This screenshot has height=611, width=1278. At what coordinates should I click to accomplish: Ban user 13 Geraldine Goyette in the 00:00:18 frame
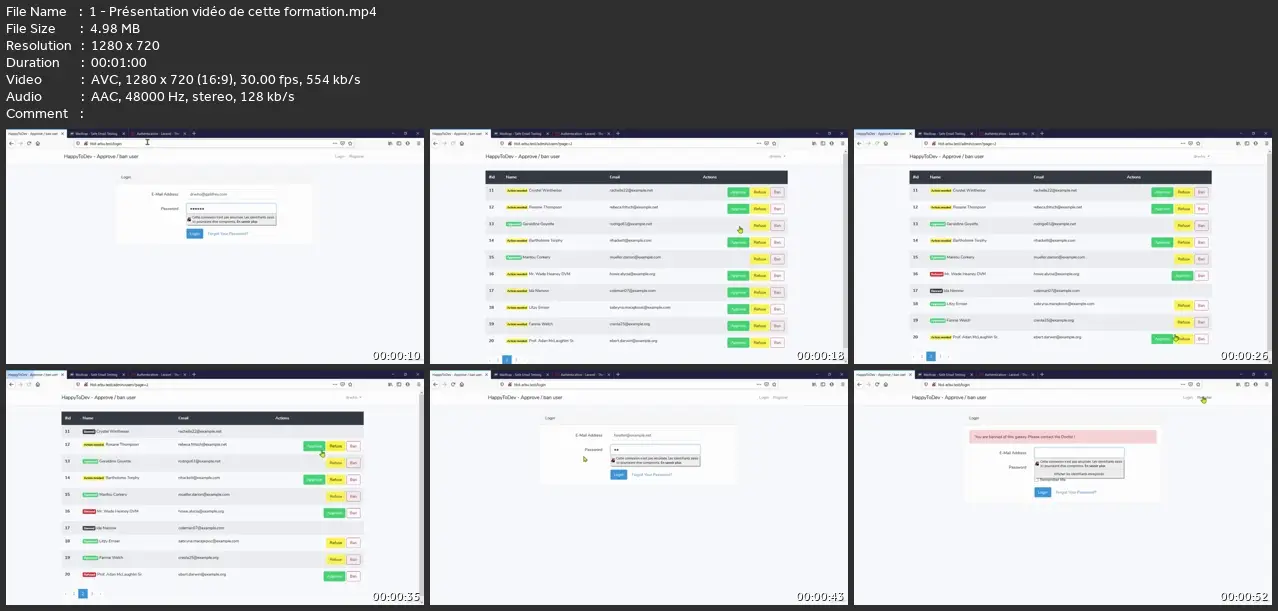(x=777, y=225)
